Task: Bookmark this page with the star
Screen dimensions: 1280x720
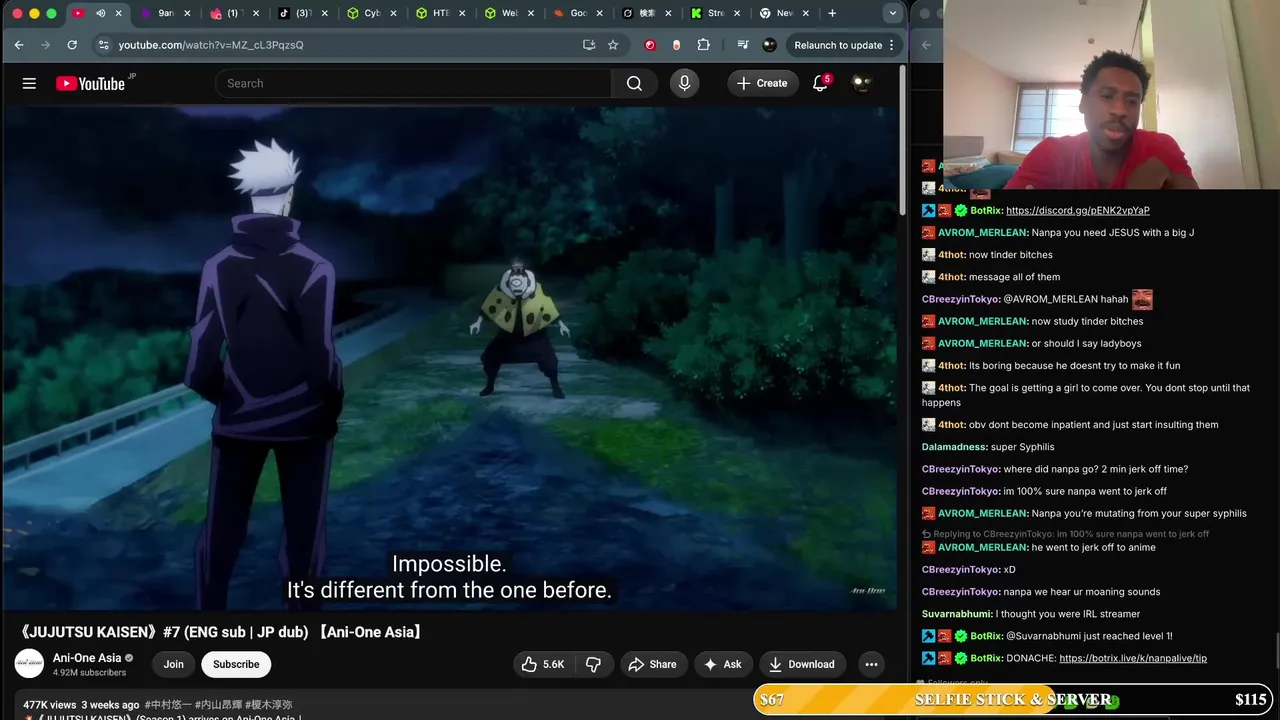Action: coord(613,45)
